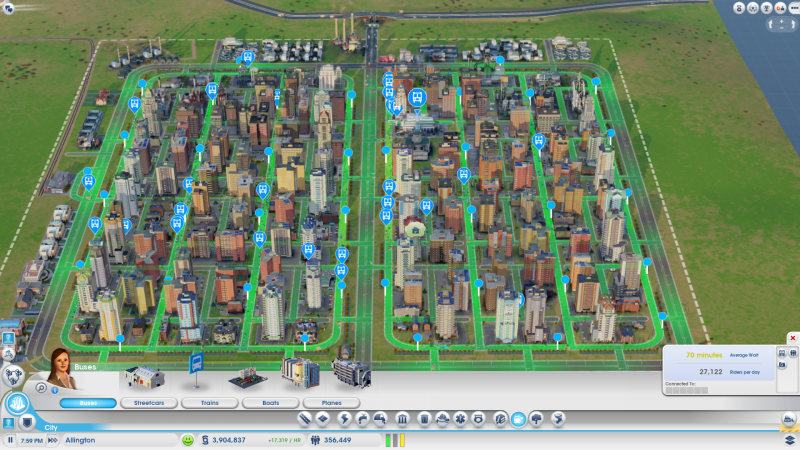Open the medal icon top right
Viewport: 800px width, 450px height.
coord(739,8)
